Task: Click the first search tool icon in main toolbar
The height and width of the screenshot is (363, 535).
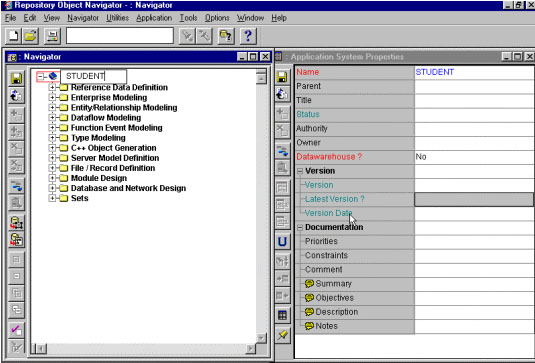Action: [x=187, y=36]
